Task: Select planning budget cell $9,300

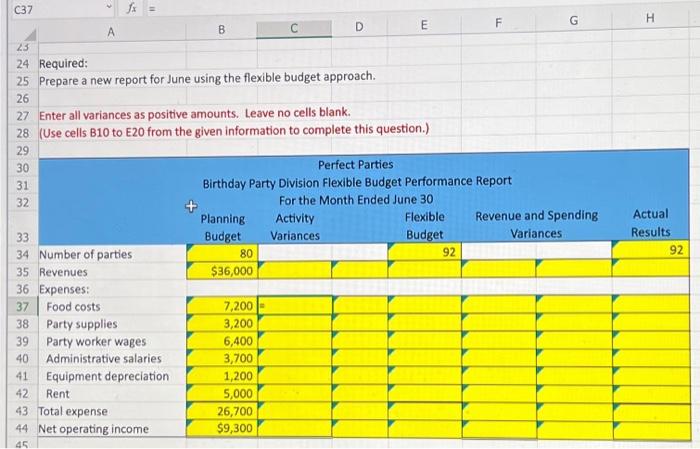Action: (x=222, y=428)
